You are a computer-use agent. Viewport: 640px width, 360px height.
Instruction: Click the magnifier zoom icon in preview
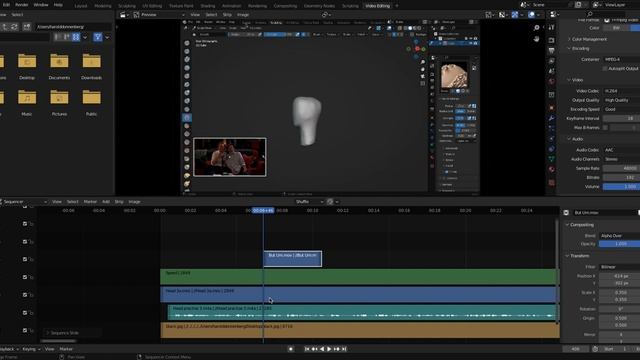point(536,28)
